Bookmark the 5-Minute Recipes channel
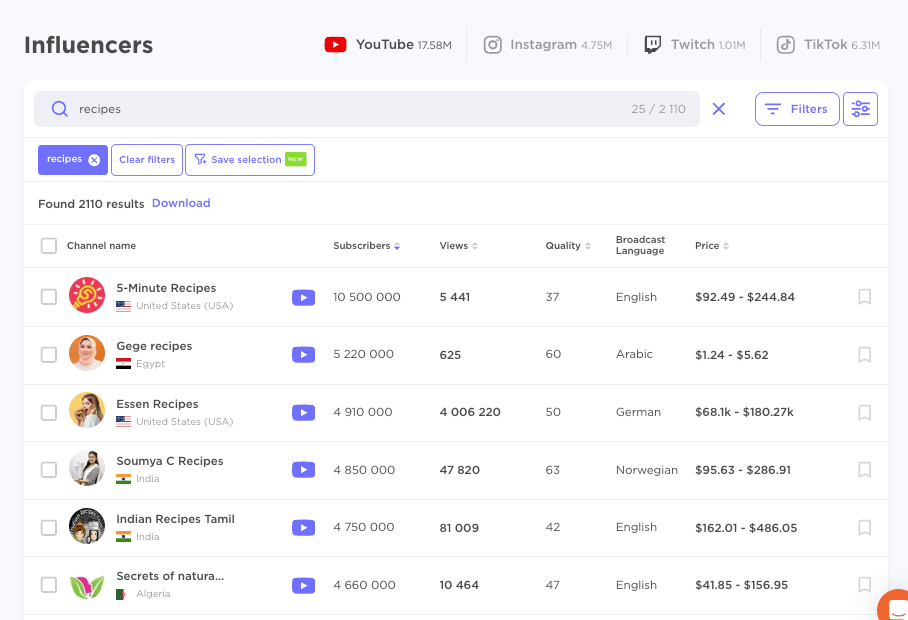908x620 pixels. [865, 297]
